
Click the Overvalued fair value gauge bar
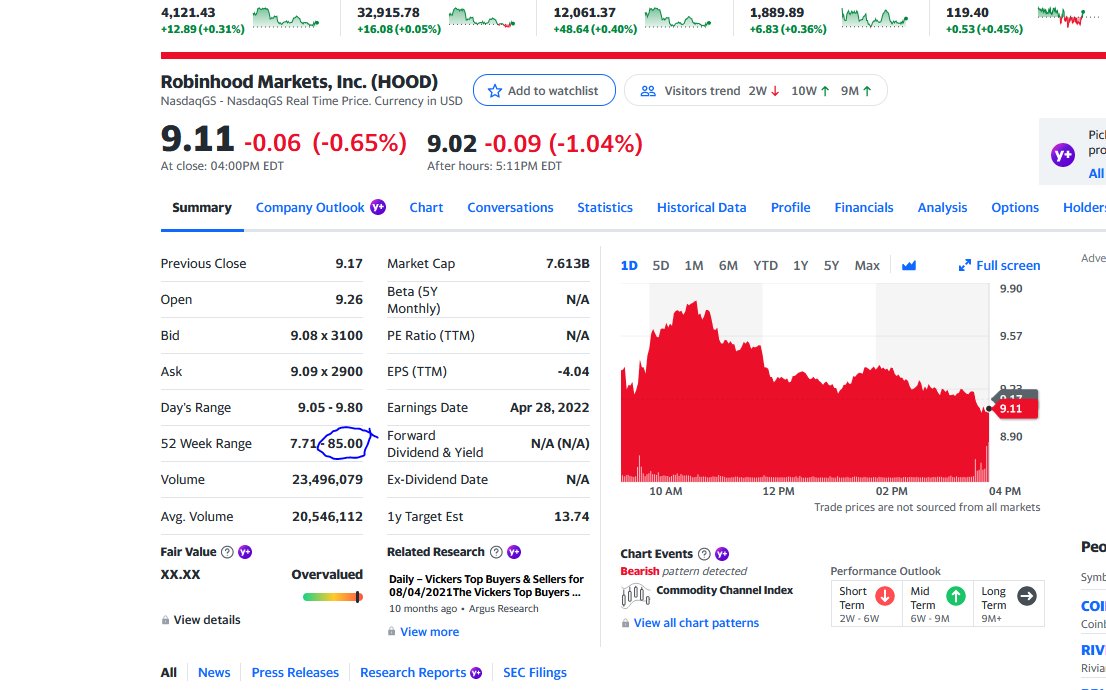point(333,597)
